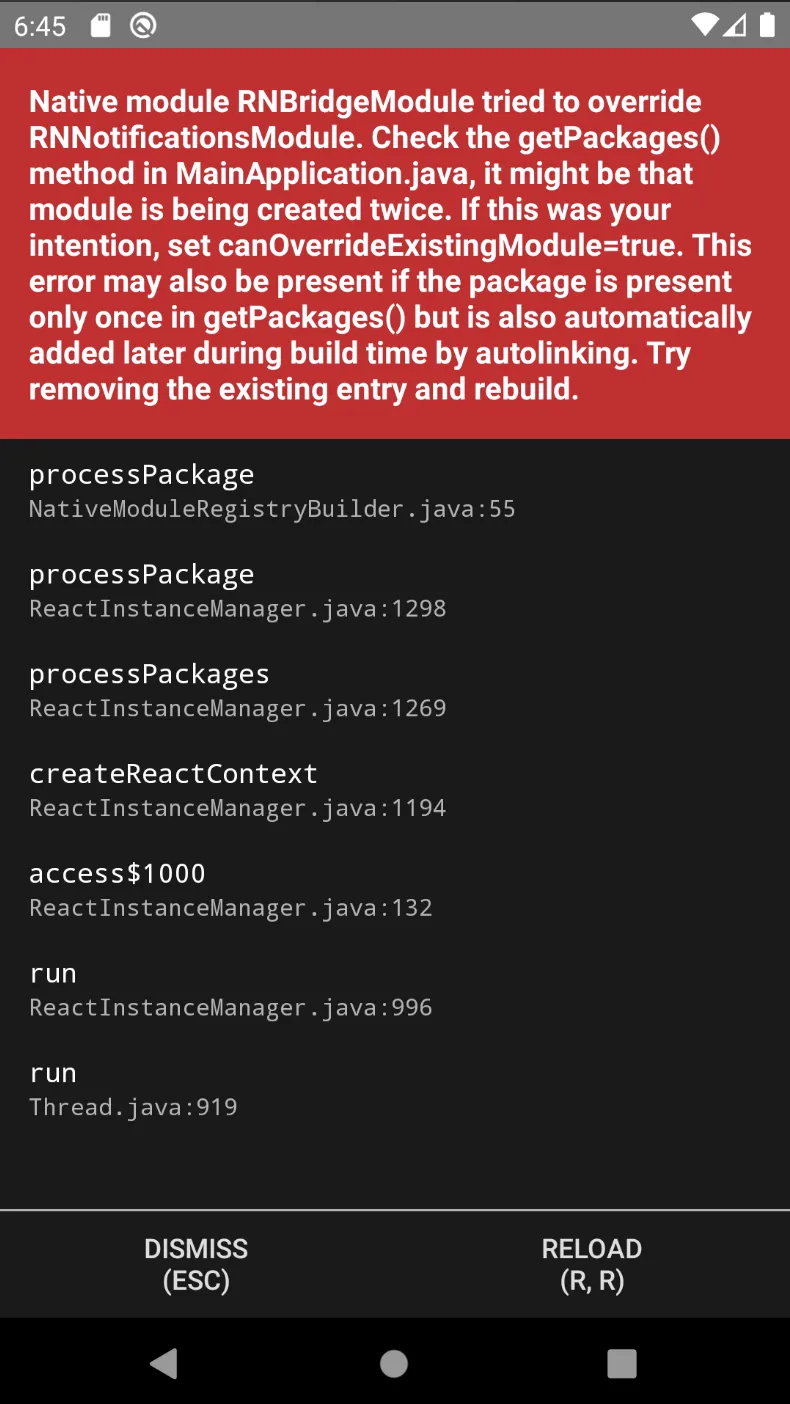790x1404 pixels.
Task: Tap the cellular signal strength icon
Action: tap(736, 25)
